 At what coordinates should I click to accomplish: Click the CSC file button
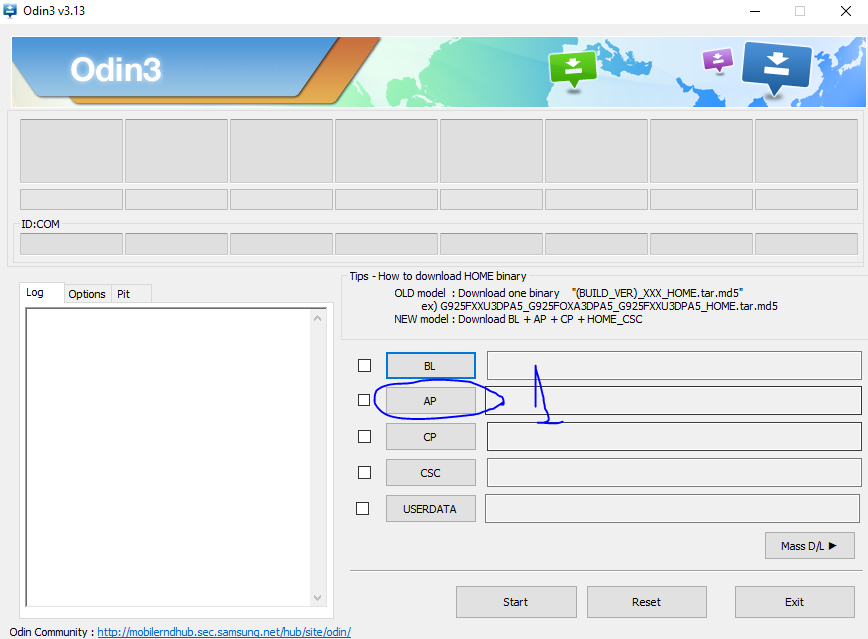tap(431, 473)
